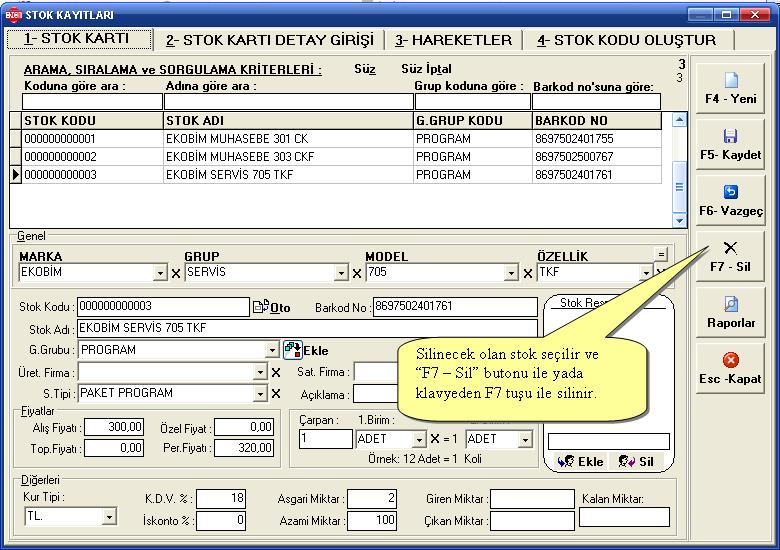Click the Stok Kodu input field
The image size is (780, 550).
tap(163, 307)
